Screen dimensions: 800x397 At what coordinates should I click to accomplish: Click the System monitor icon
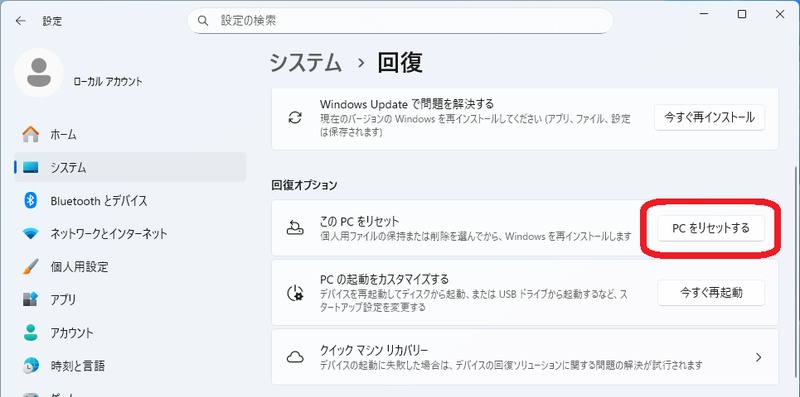tap(31, 167)
